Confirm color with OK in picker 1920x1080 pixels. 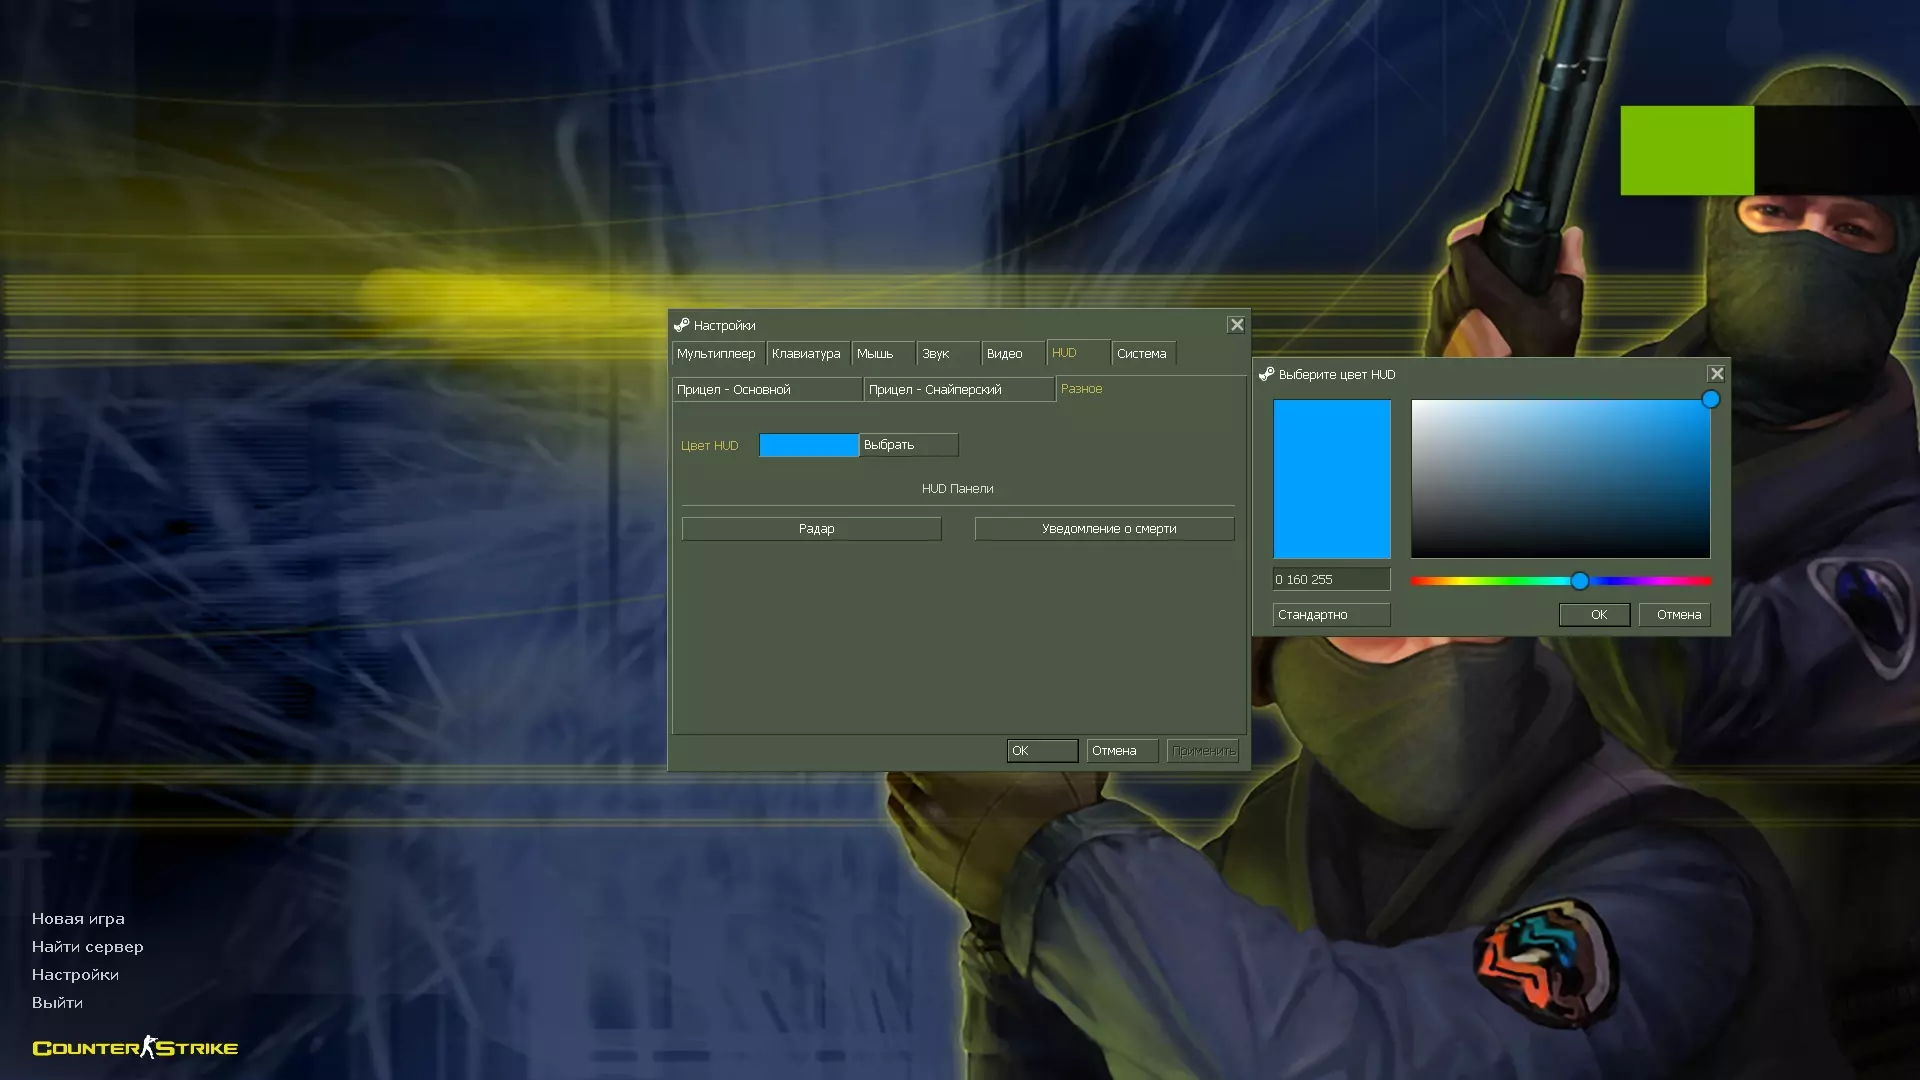1594,615
